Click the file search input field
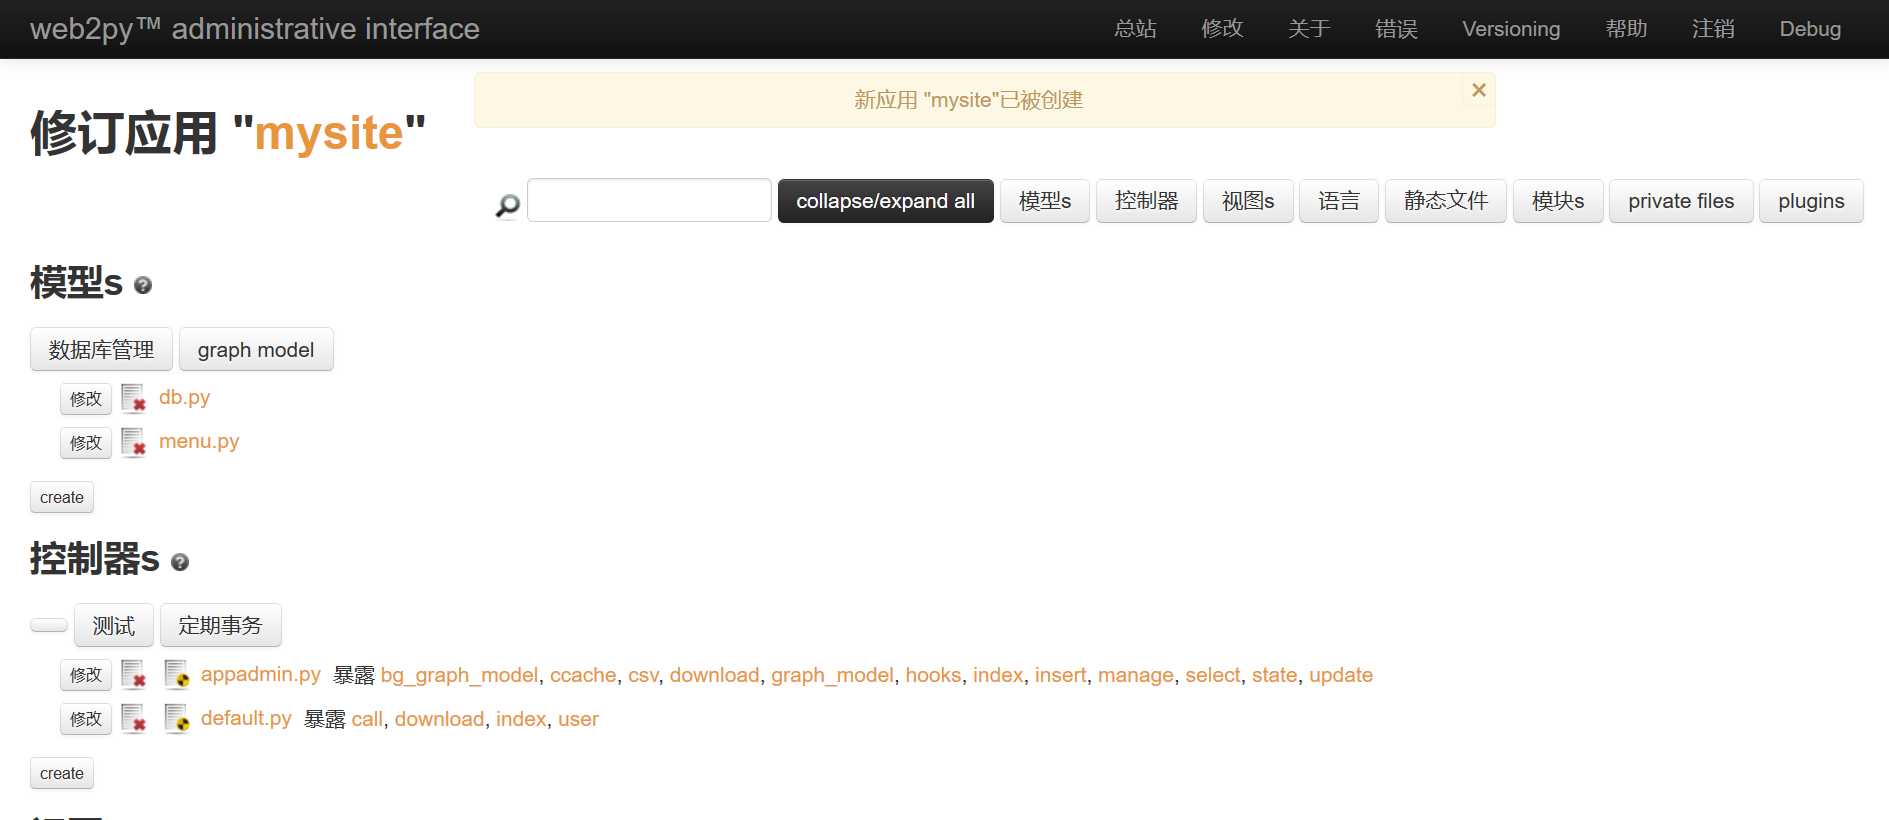Screen dimensions: 1889x820 tap(649, 200)
